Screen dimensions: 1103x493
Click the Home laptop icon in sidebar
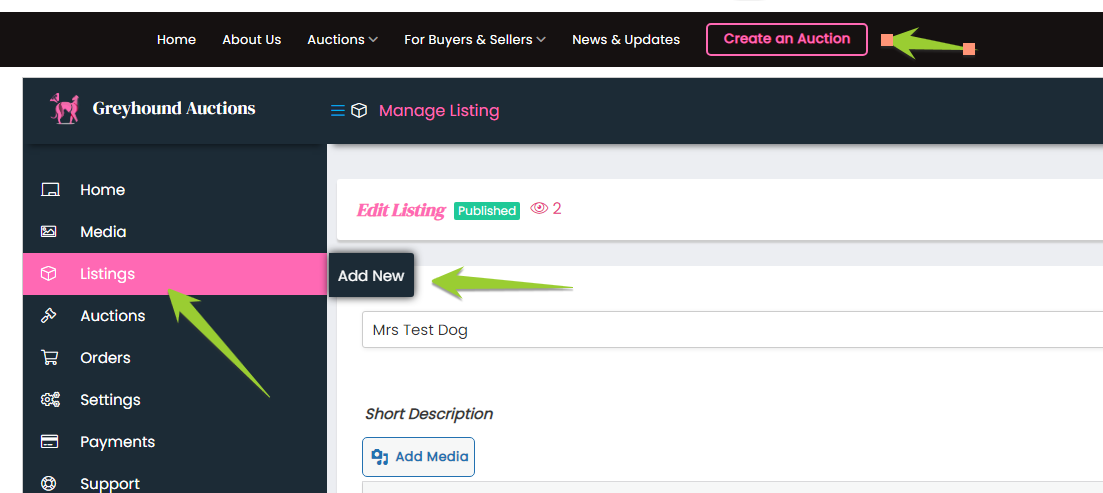(x=50, y=190)
